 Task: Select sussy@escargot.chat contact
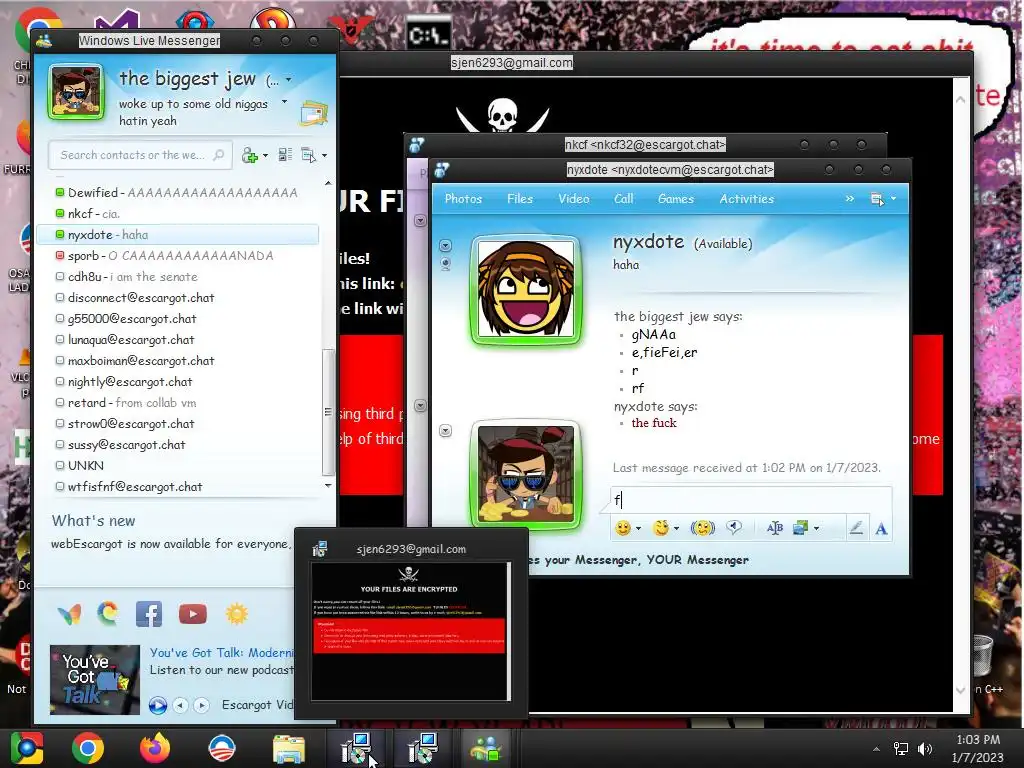(x=177, y=445)
